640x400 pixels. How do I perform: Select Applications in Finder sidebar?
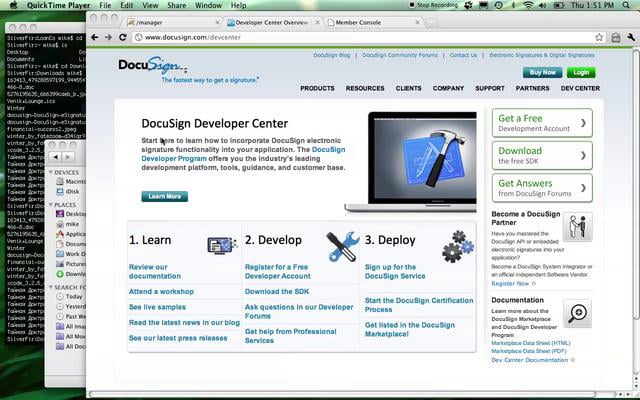70,234
